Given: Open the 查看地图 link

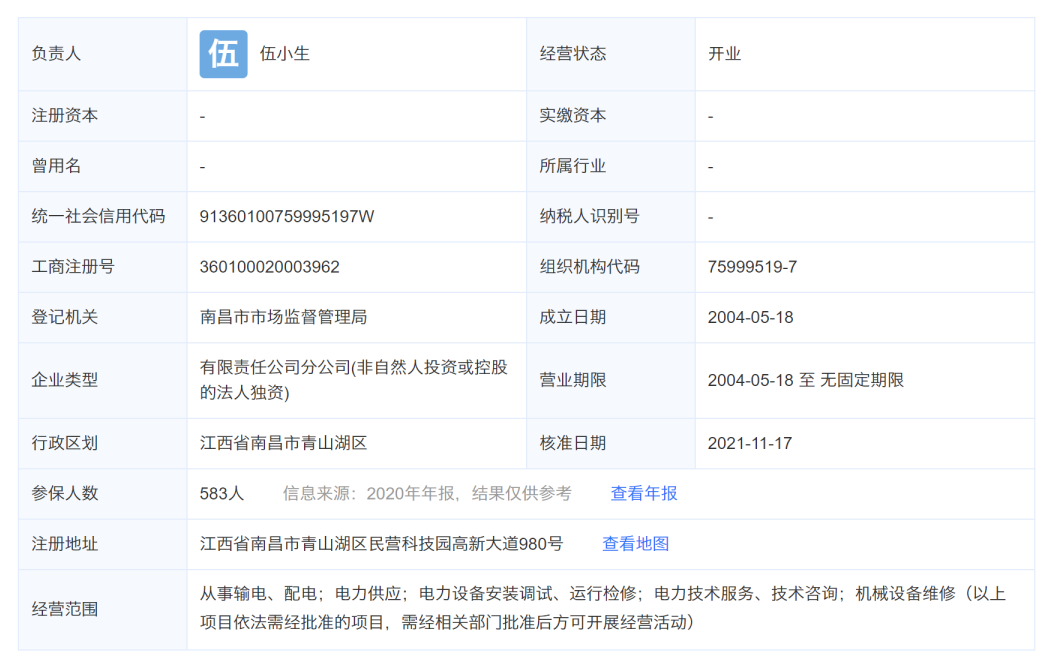Looking at the screenshot, I should click(x=635, y=544).
